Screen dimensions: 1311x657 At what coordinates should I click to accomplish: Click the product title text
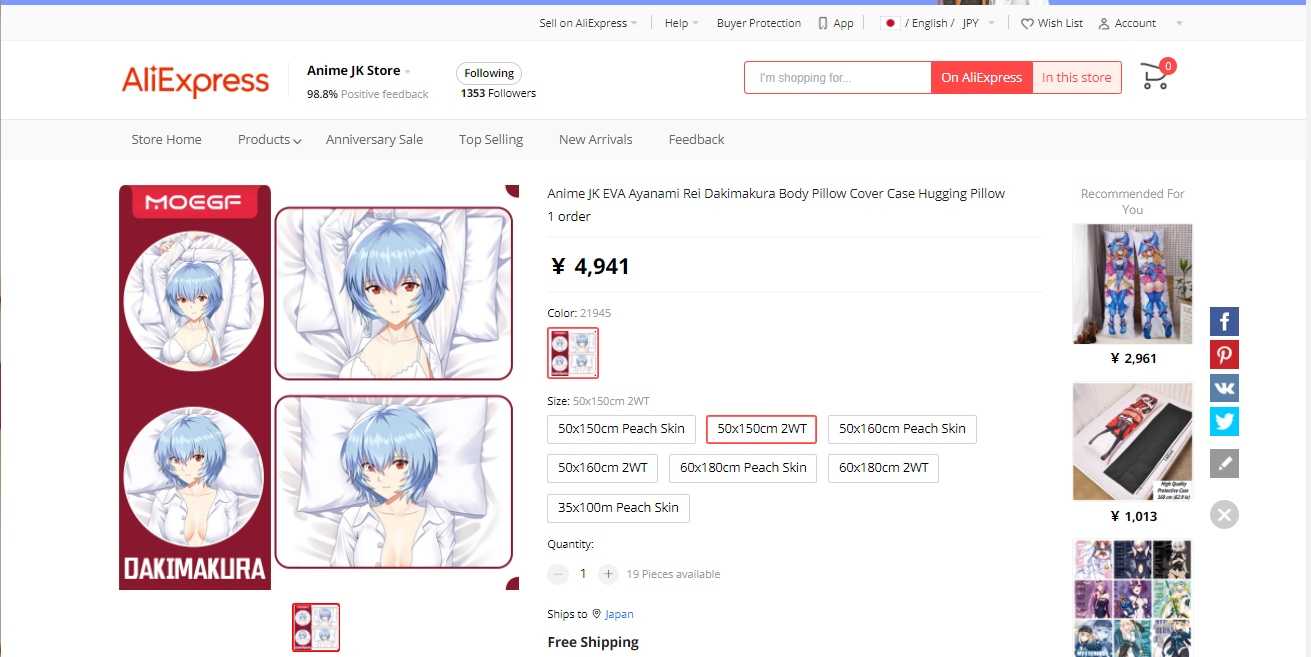point(776,194)
